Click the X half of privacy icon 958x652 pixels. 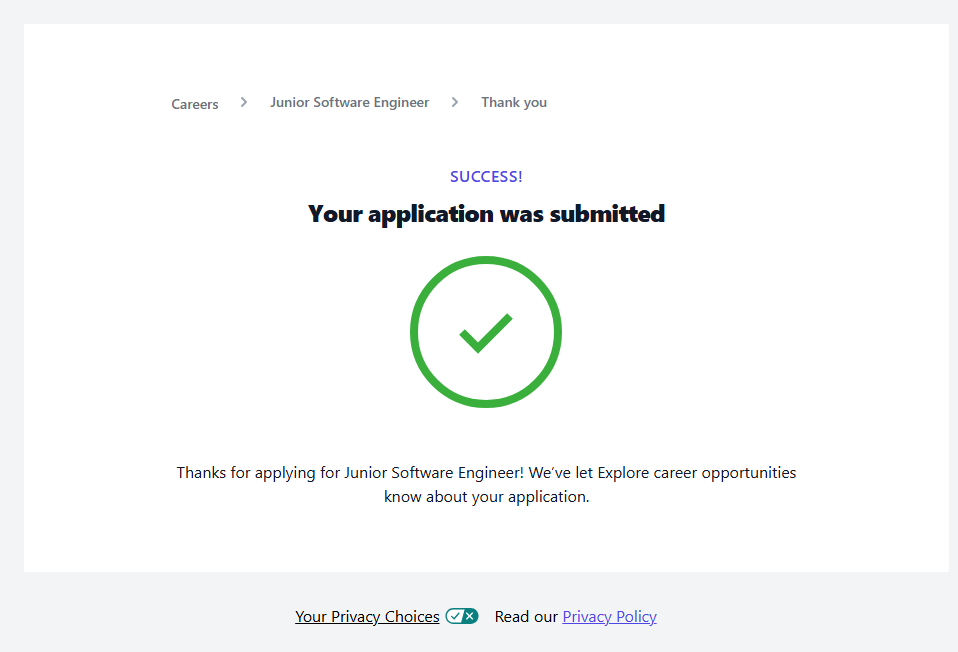tap(470, 616)
